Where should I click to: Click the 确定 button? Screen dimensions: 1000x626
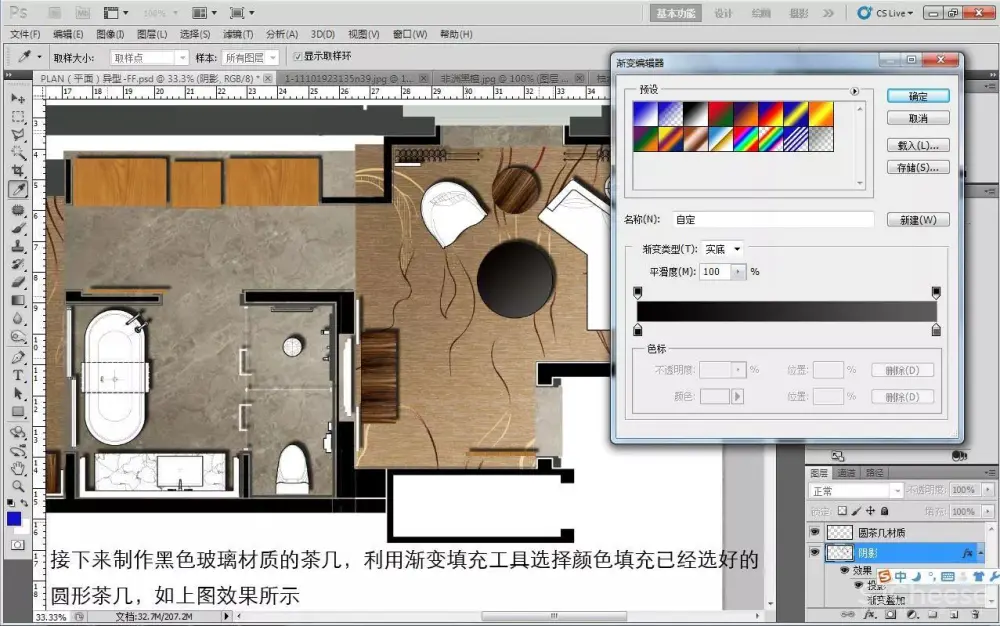point(917,96)
